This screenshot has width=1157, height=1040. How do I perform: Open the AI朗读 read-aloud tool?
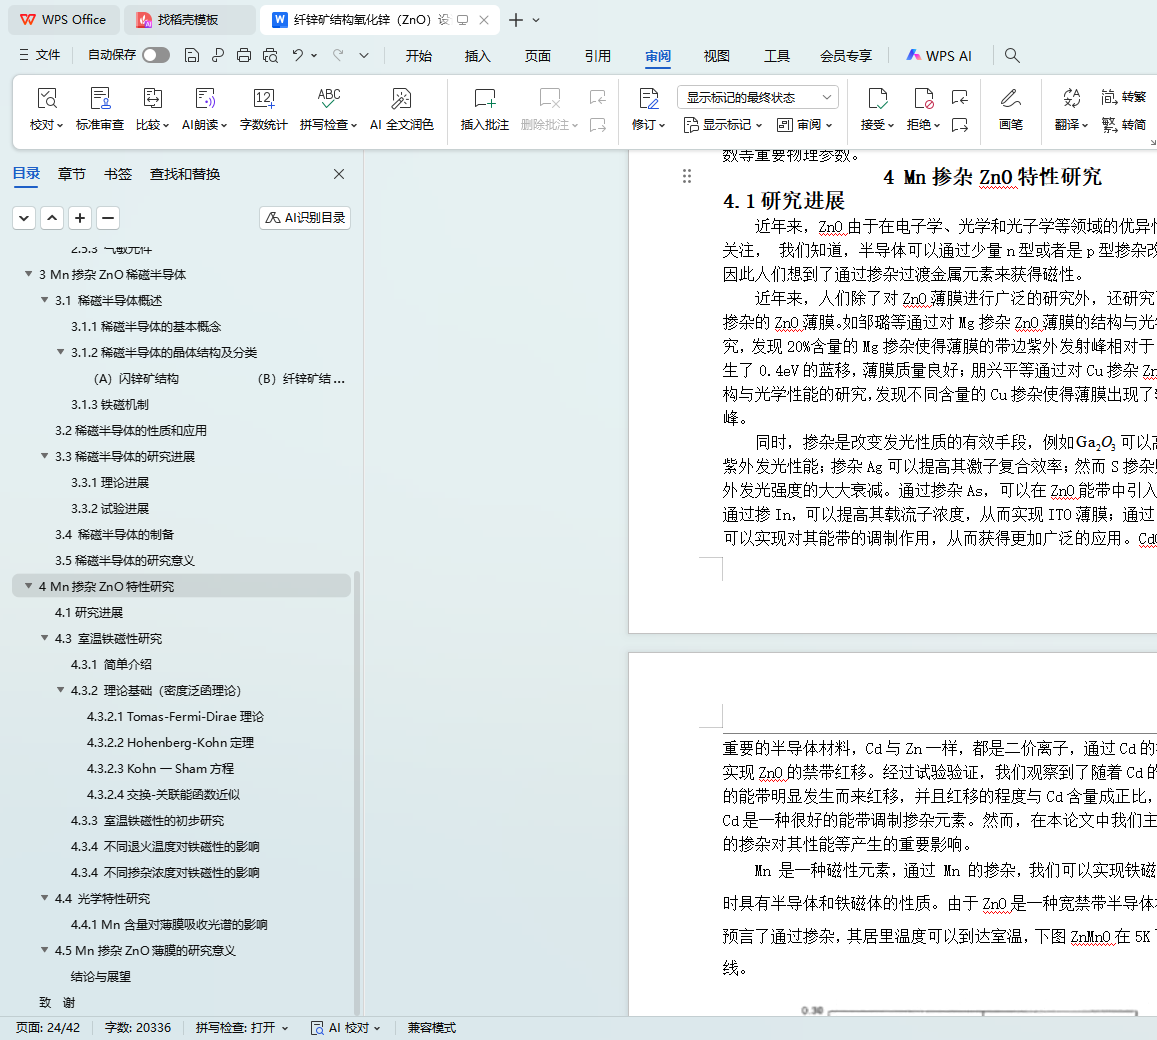point(205,99)
